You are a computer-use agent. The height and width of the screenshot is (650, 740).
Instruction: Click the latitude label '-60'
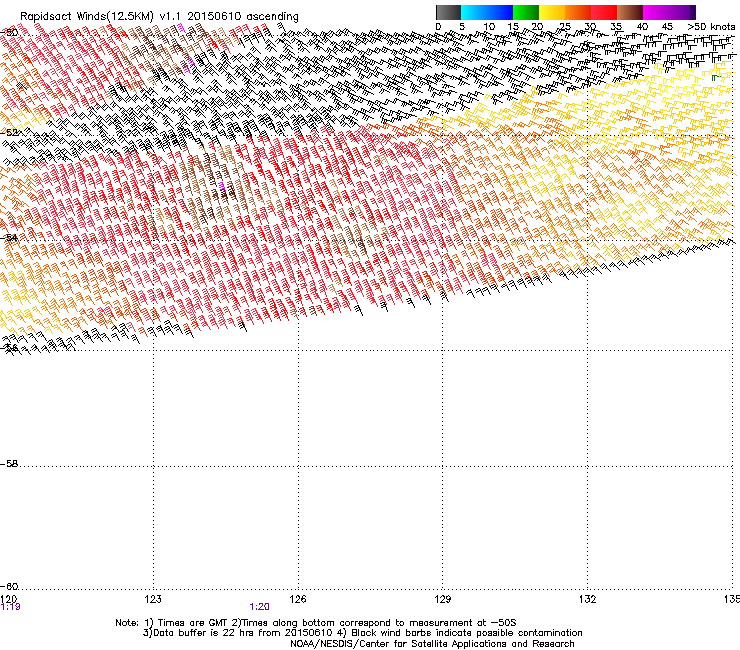9,586
